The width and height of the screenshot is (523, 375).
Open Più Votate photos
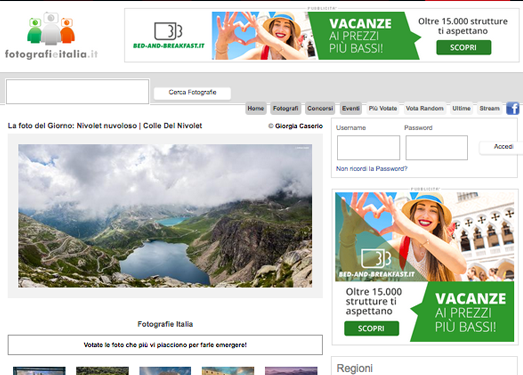[x=383, y=108]
